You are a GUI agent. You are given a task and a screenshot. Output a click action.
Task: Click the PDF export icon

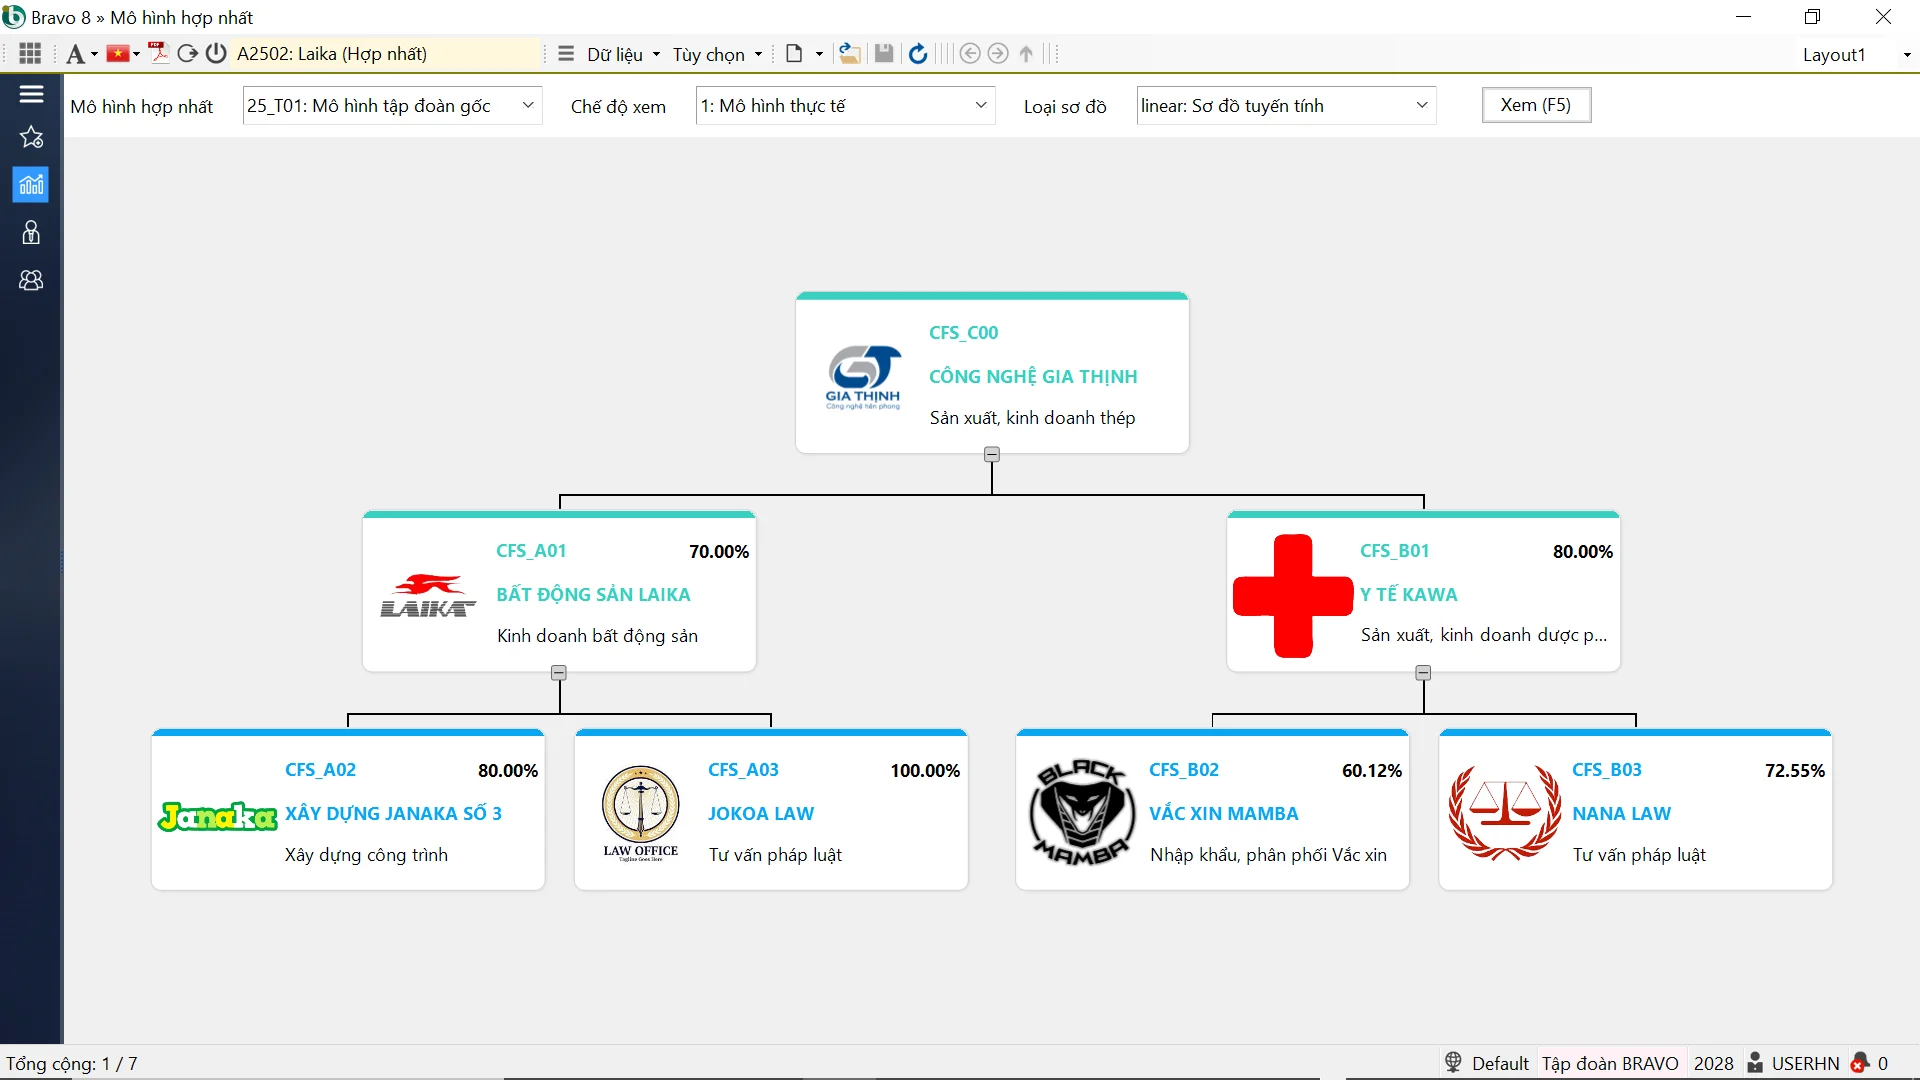[158, 54]
